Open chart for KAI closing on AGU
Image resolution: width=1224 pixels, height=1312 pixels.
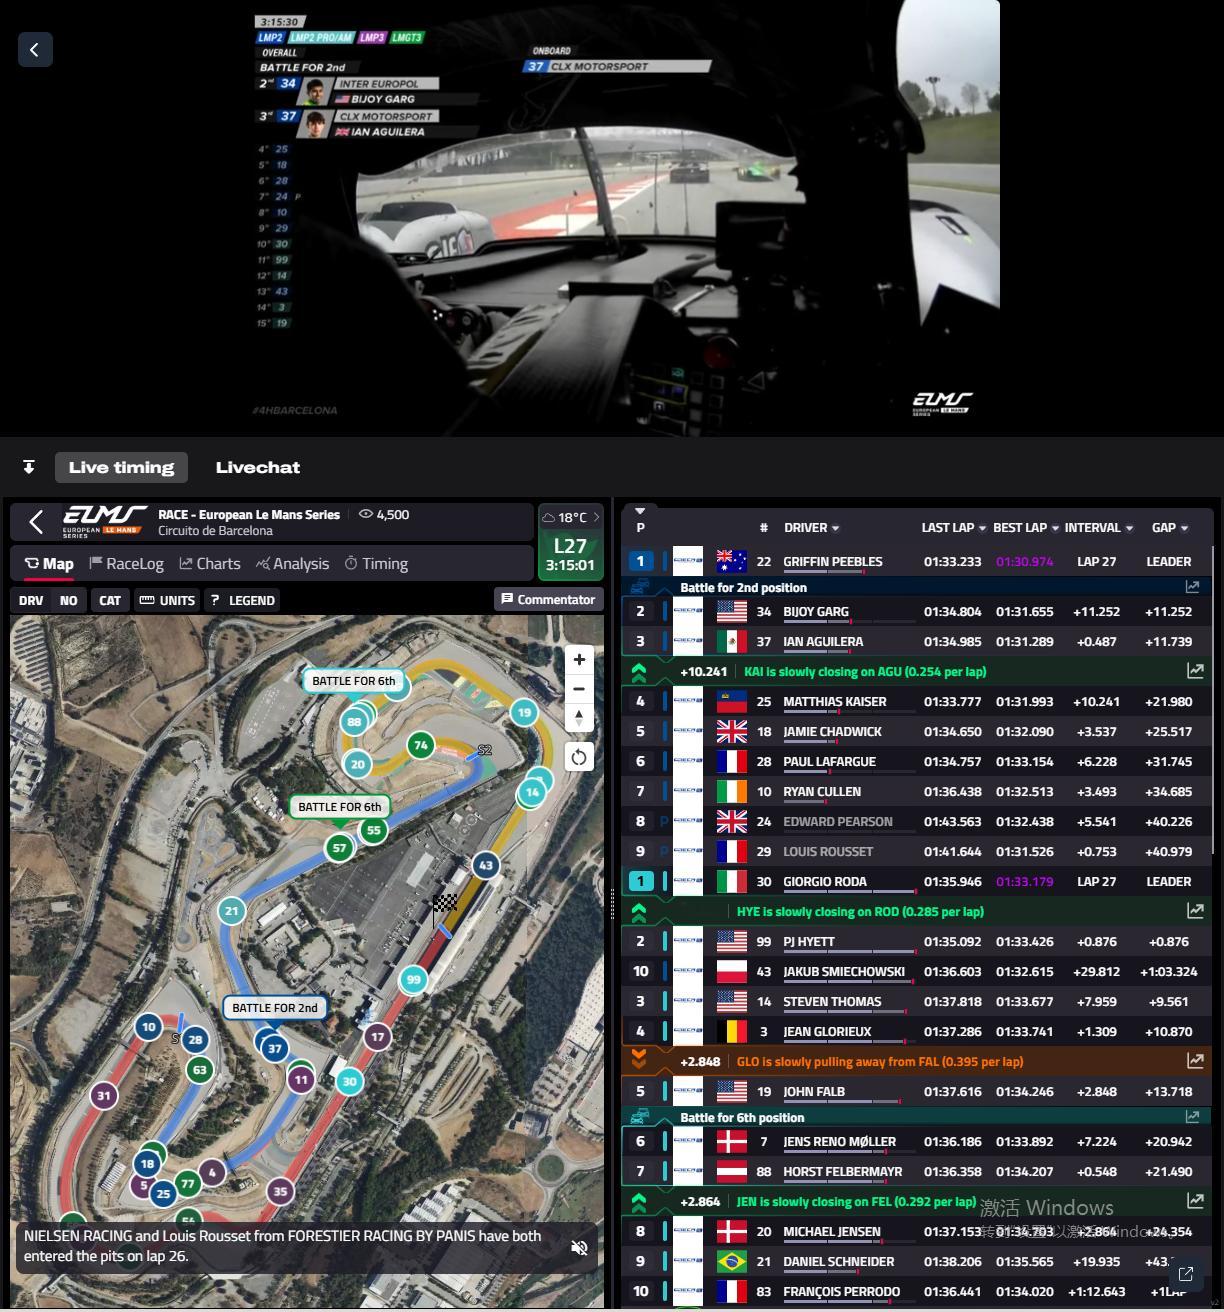[x=1194, y=671]
